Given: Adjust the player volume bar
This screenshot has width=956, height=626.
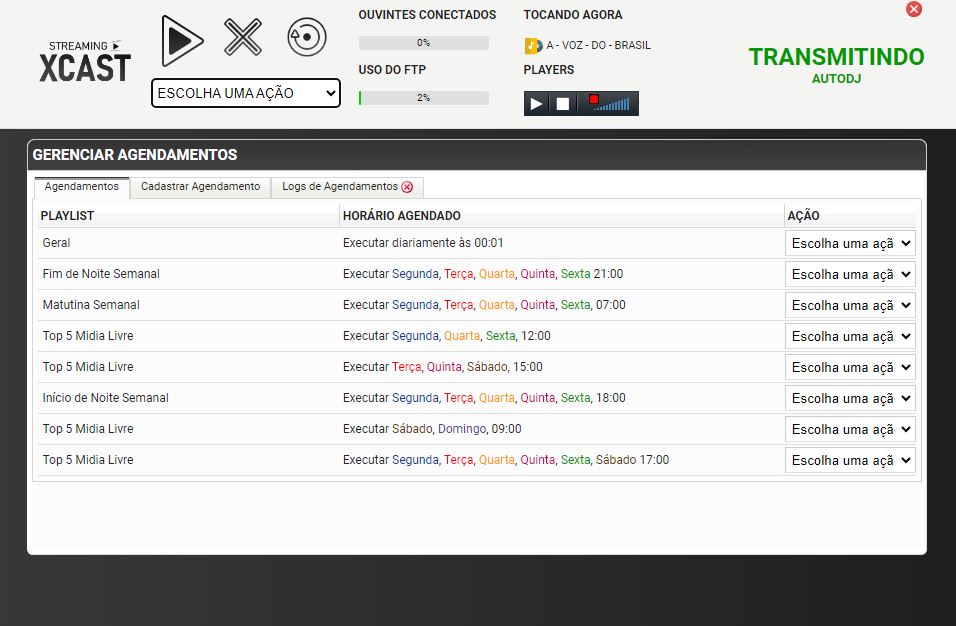Looking at the screenshot, I should [x=612, y=104].
